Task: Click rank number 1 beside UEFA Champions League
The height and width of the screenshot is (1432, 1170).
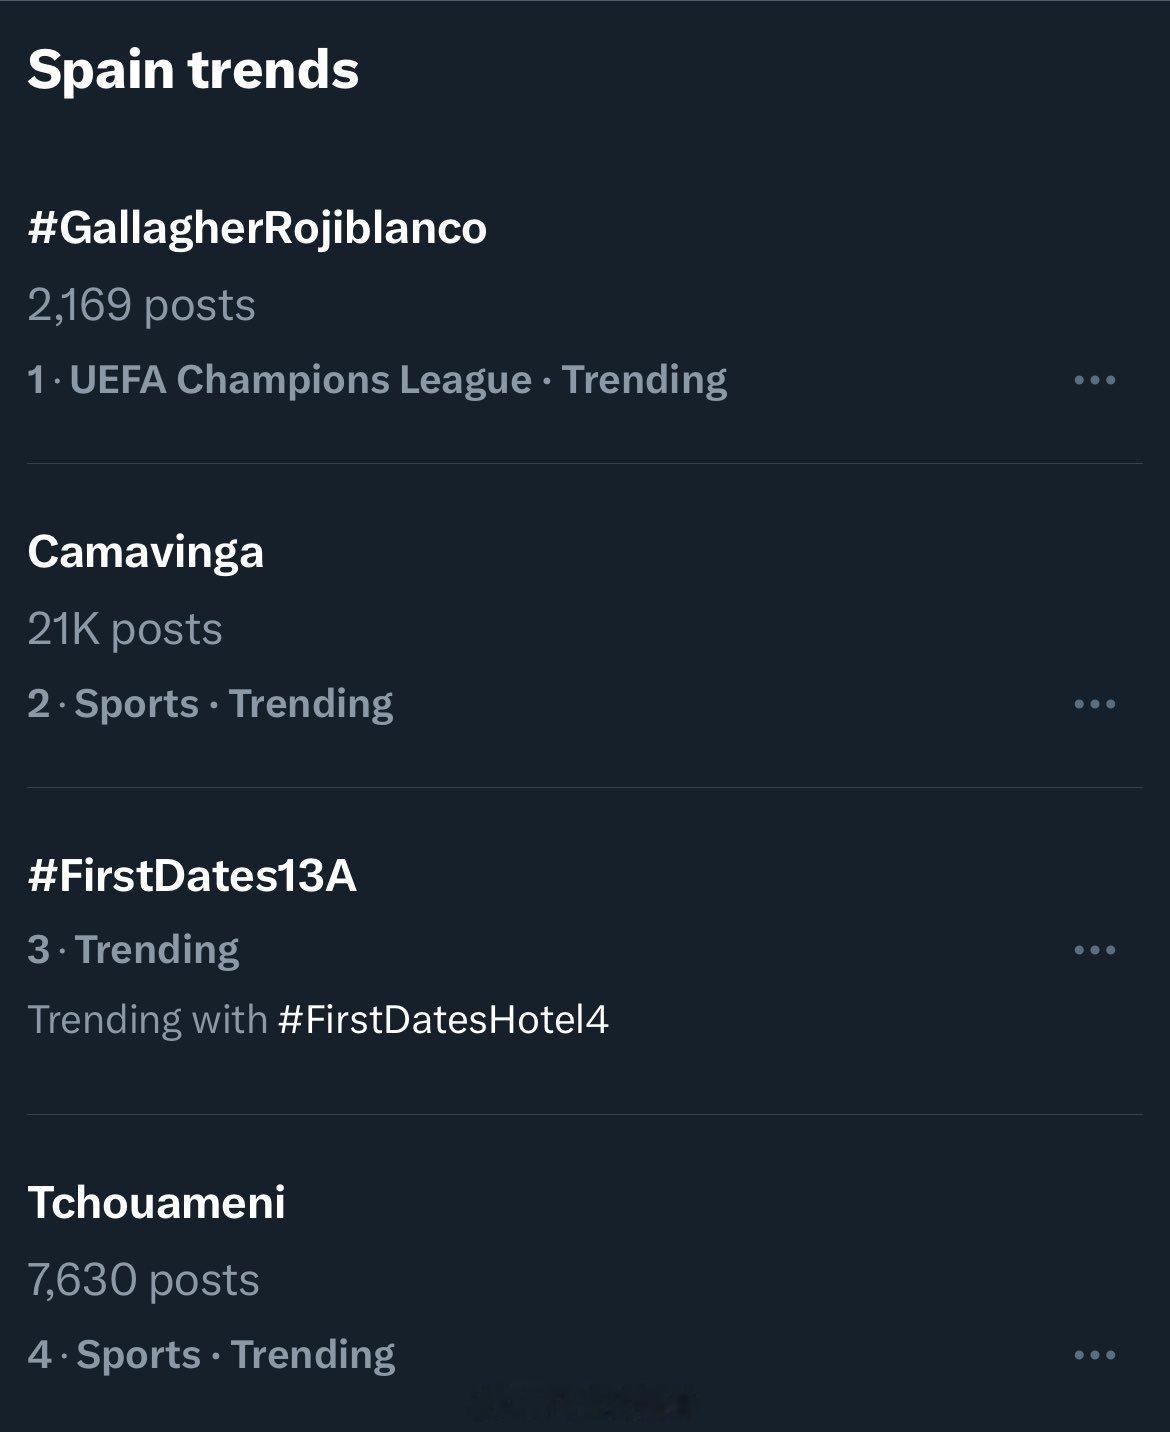Action: 36,380
